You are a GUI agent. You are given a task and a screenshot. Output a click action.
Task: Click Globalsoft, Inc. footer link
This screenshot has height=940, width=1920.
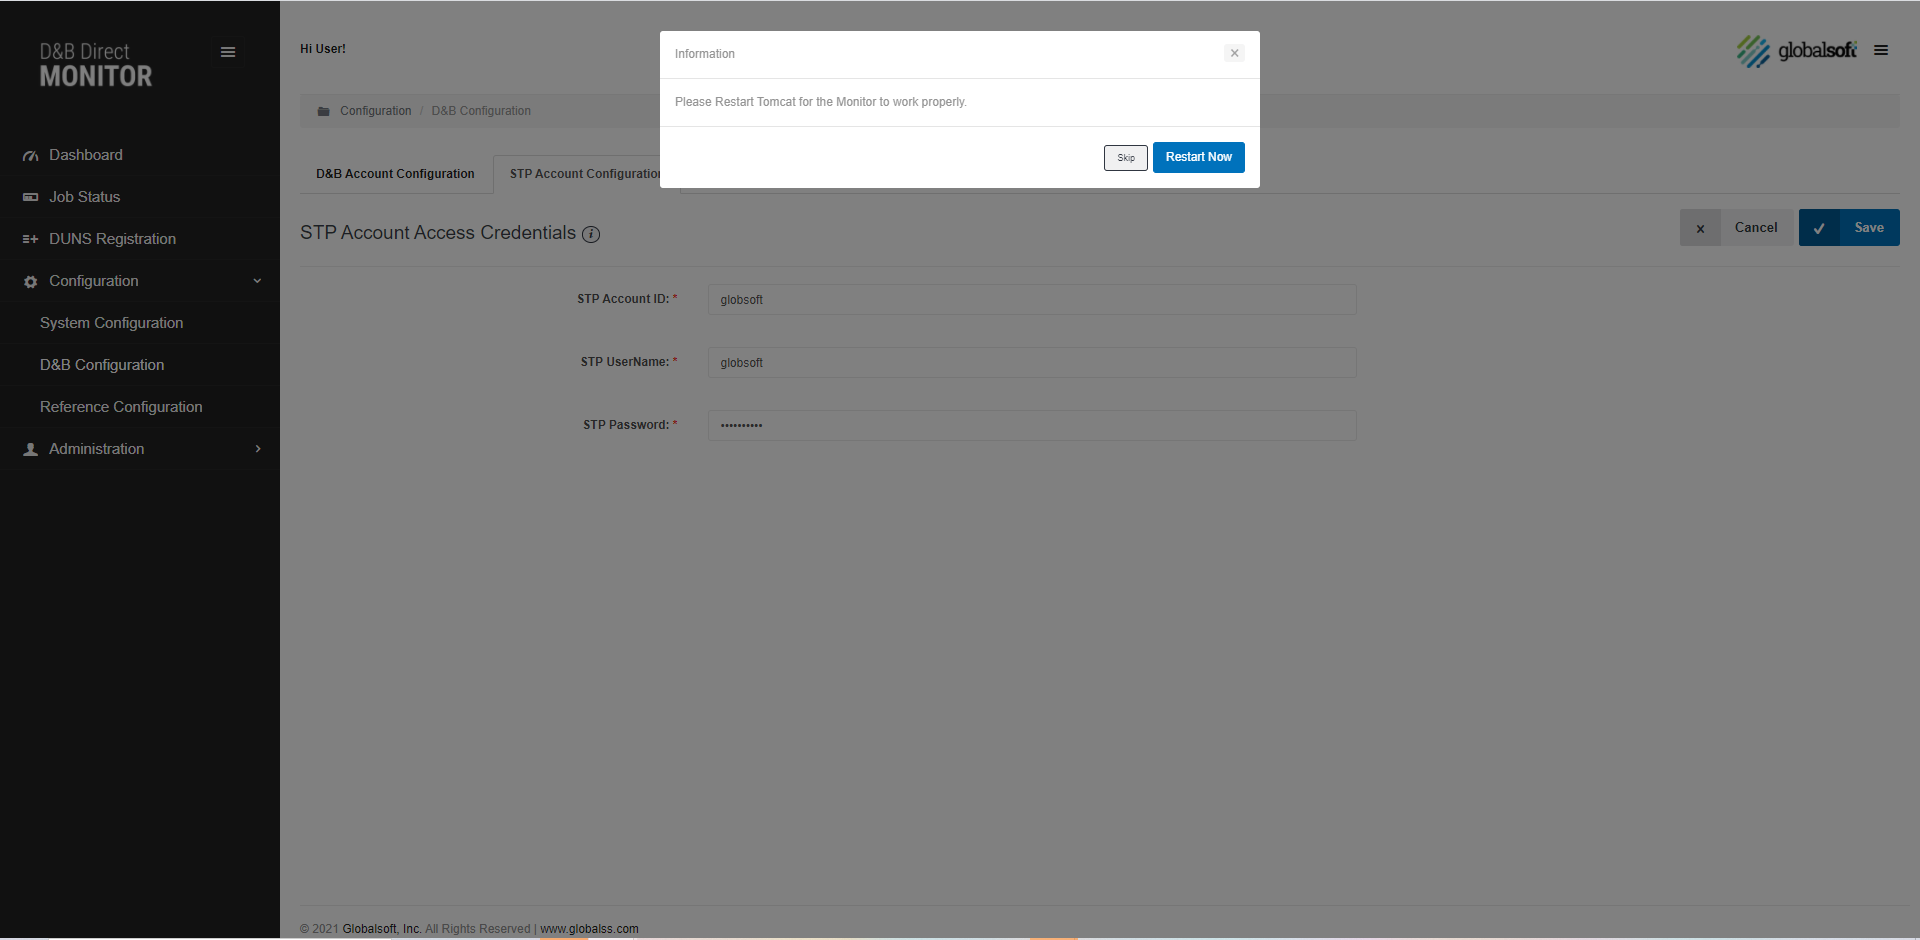(382, 929)
